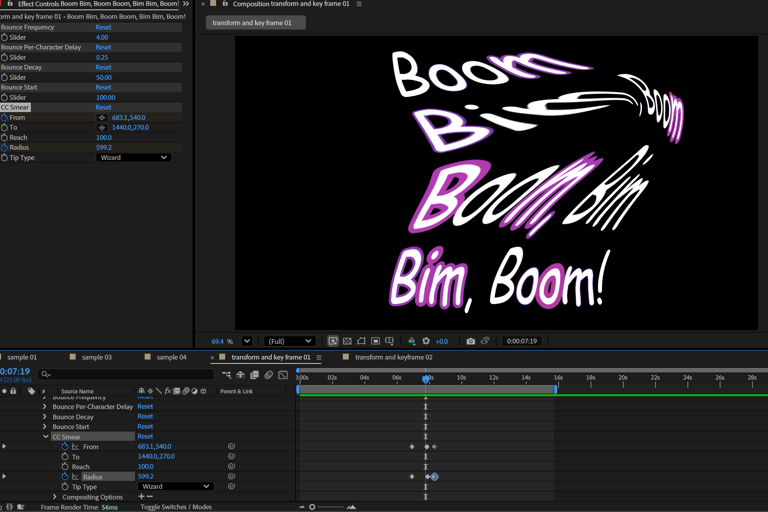Open Tip Type dropdown in Effect Controls

(x=133, y=157)
